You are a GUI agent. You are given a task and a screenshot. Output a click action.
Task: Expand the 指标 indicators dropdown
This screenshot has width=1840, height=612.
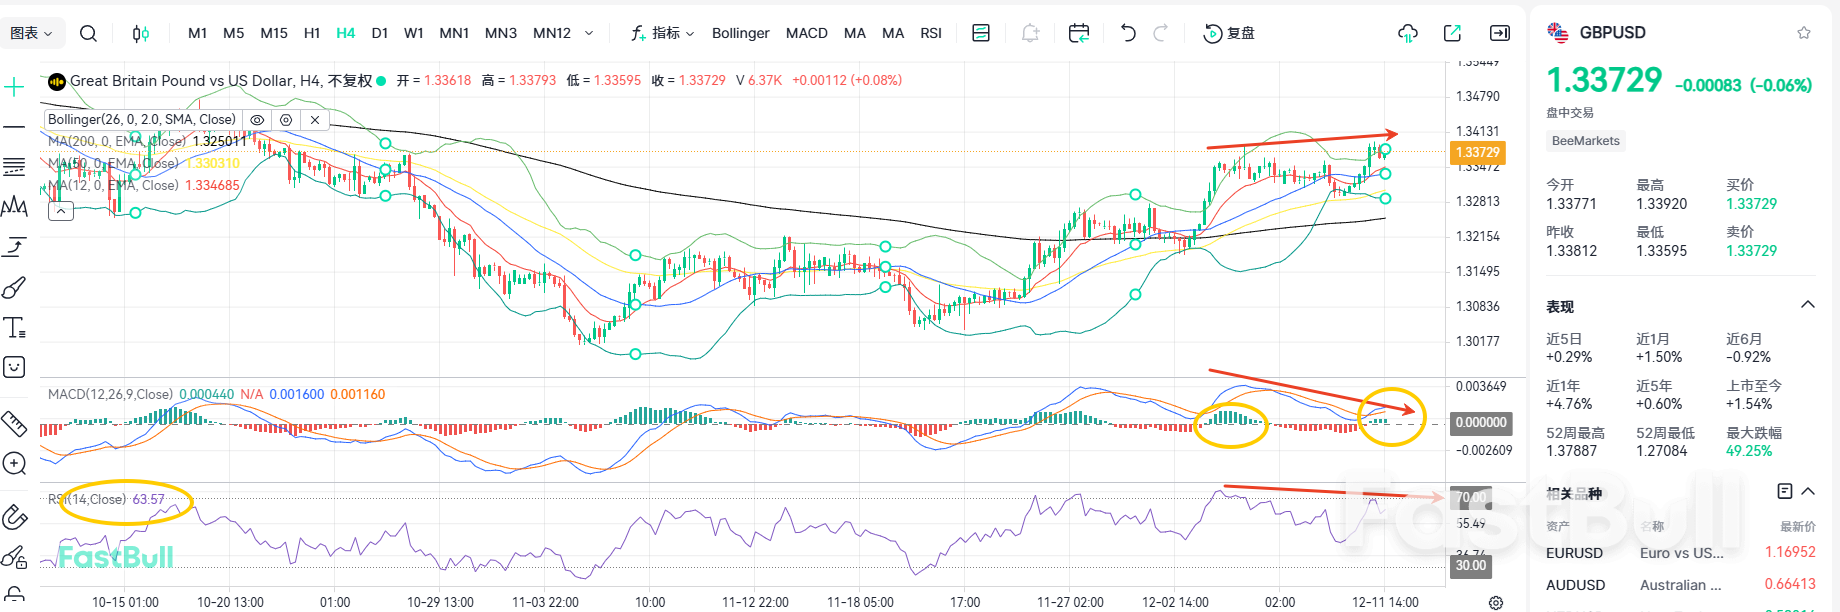(663, 33)
